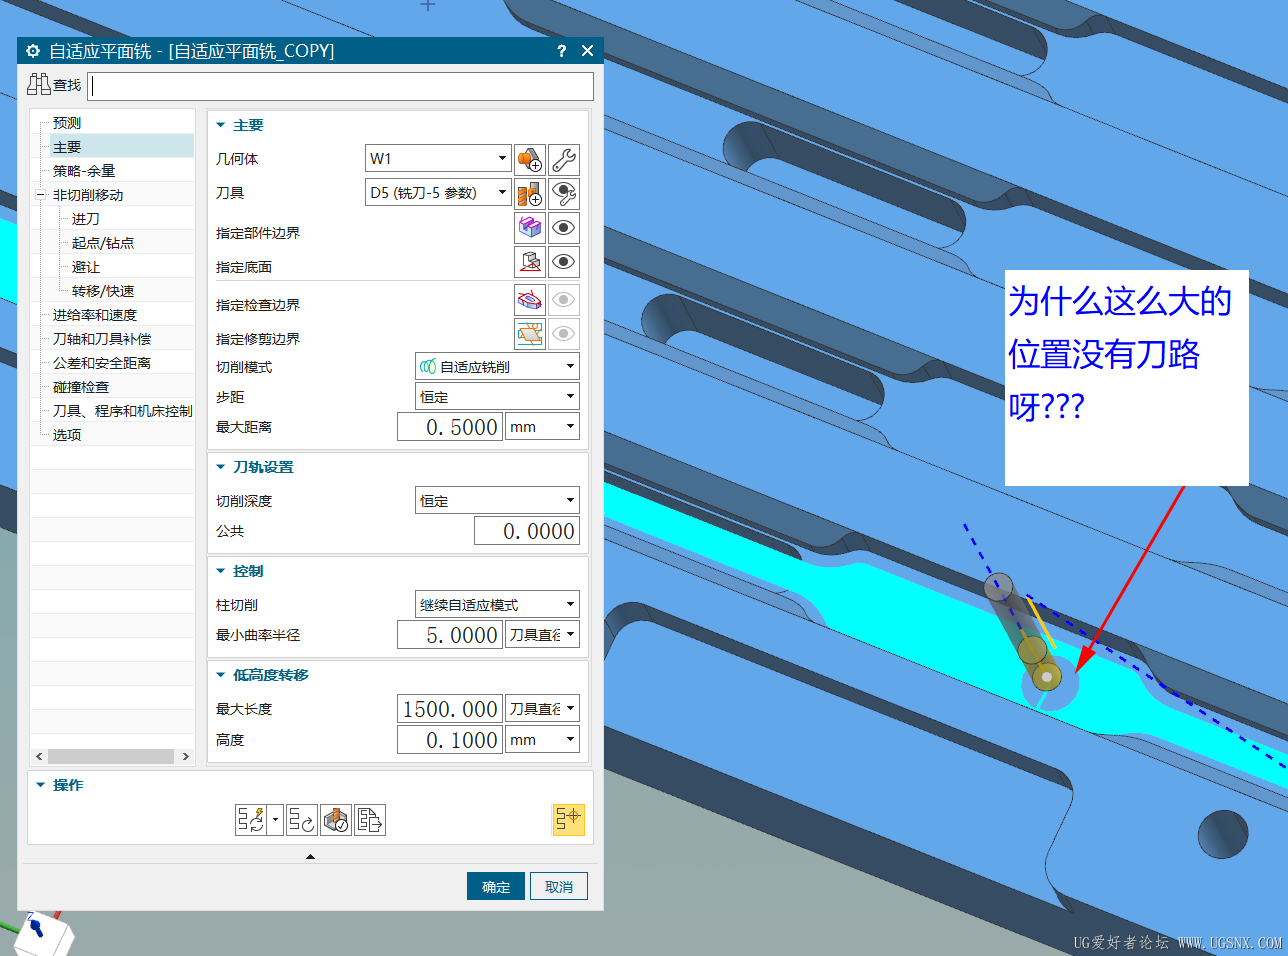Image resolution: width=1288 pixels, height=956 pixels.
Task: Click the Generate tool path icon
Action: tap(251, 820)
